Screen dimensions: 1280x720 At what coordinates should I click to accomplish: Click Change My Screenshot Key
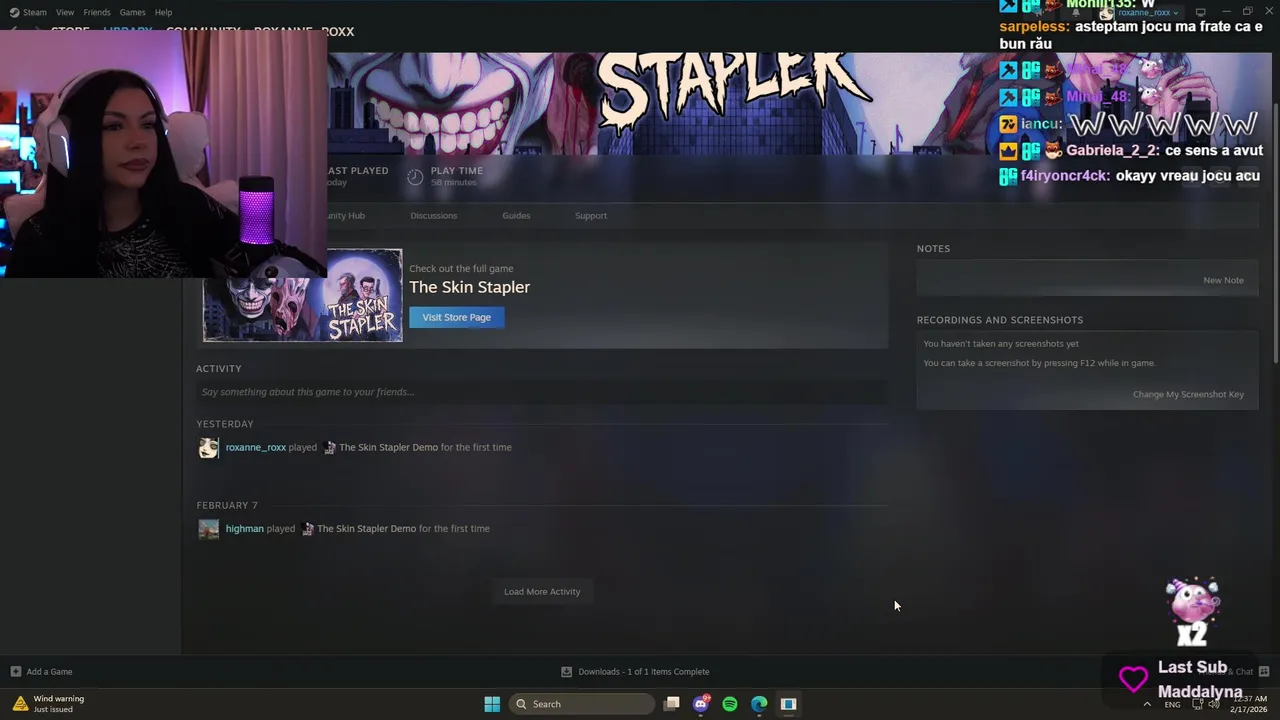(x=1188, y=395)
